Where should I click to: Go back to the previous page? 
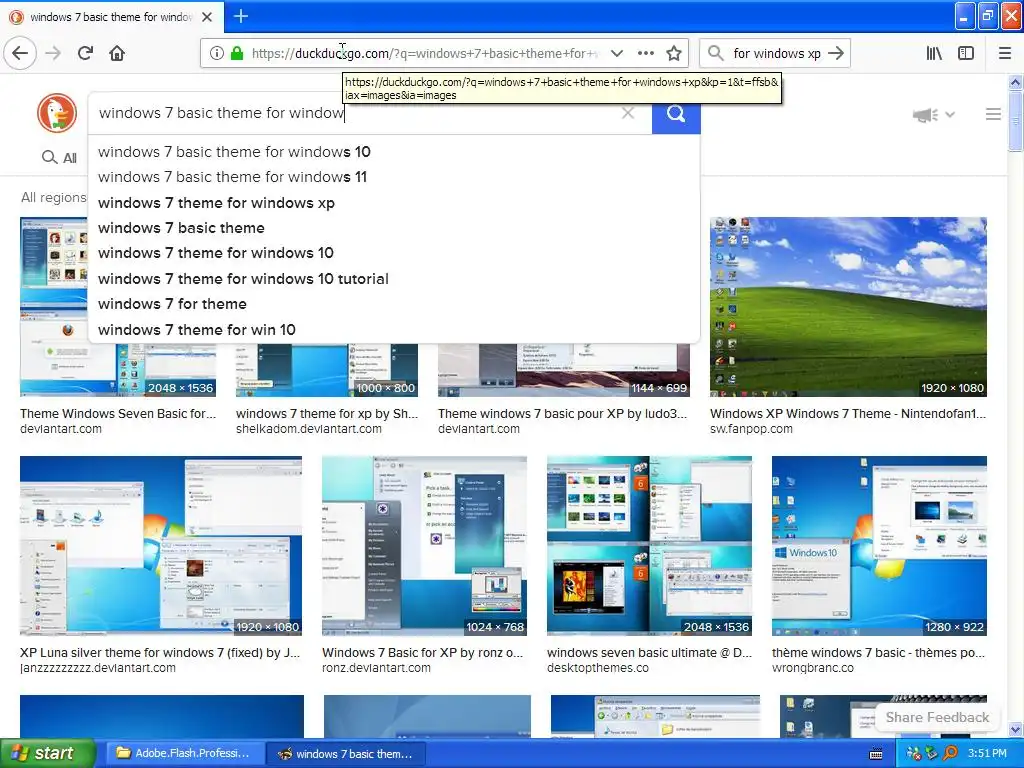coord(20,54)
